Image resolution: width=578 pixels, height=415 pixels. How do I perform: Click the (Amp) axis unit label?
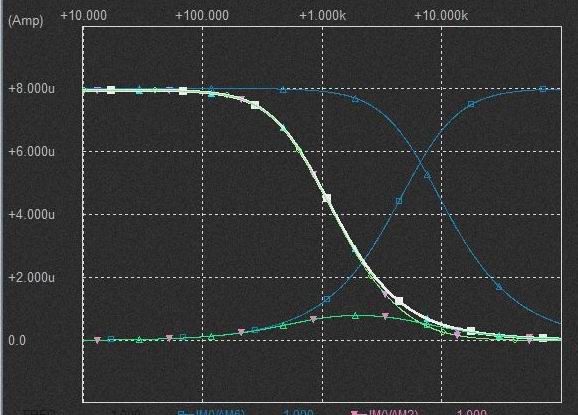[25, 21]
